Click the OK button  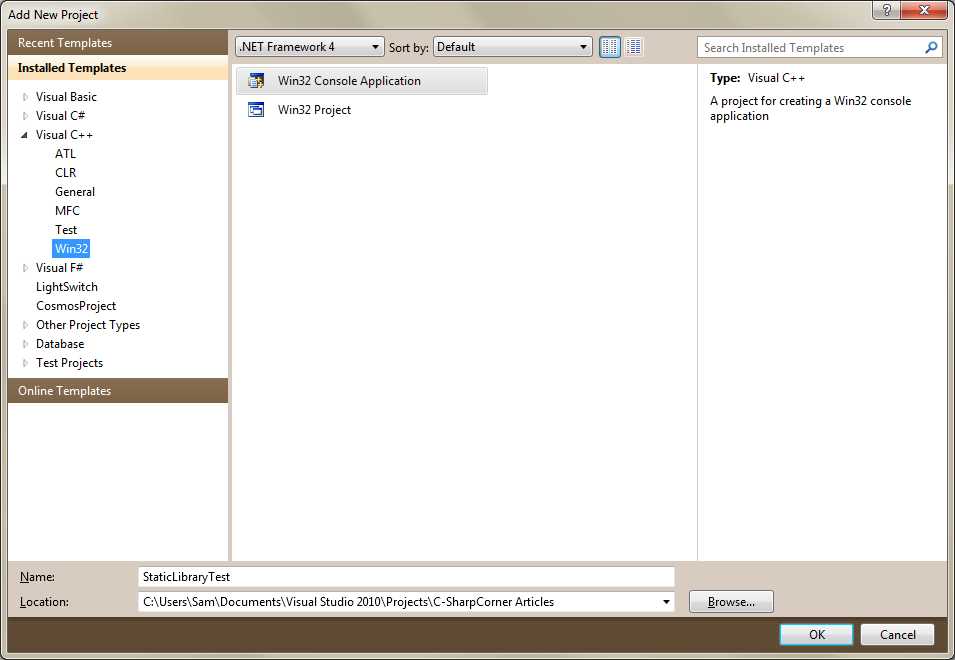click(816, 634)
